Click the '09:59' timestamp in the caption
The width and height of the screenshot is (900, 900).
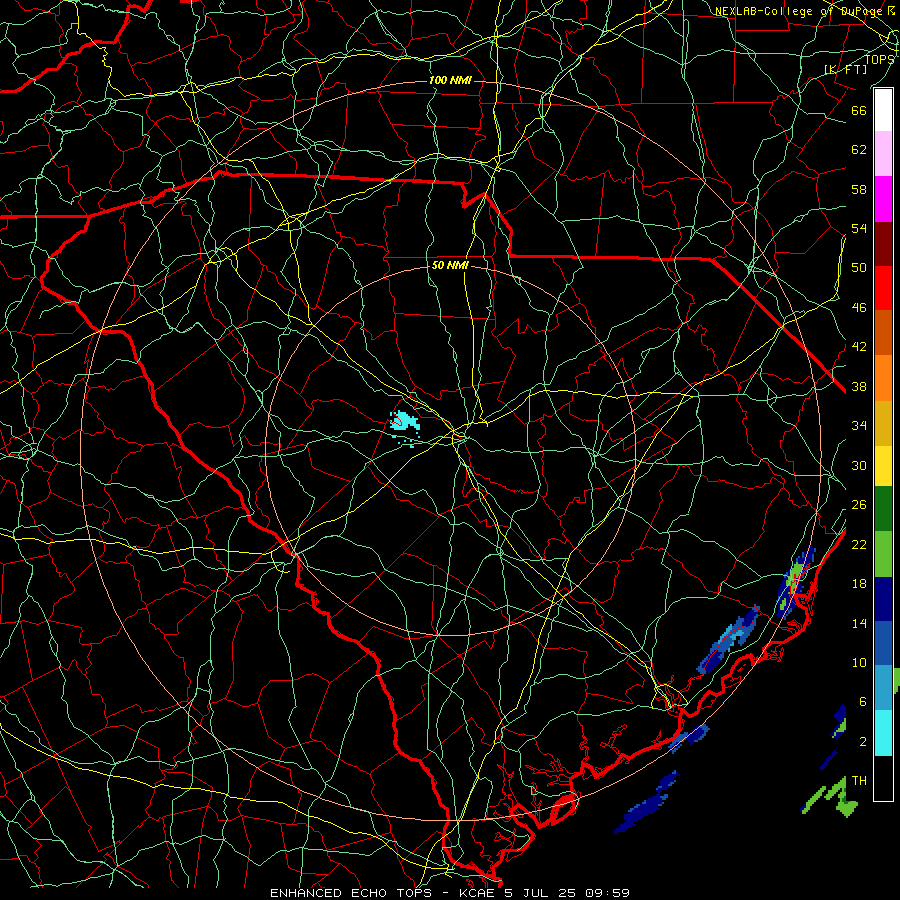coord(607,893)
